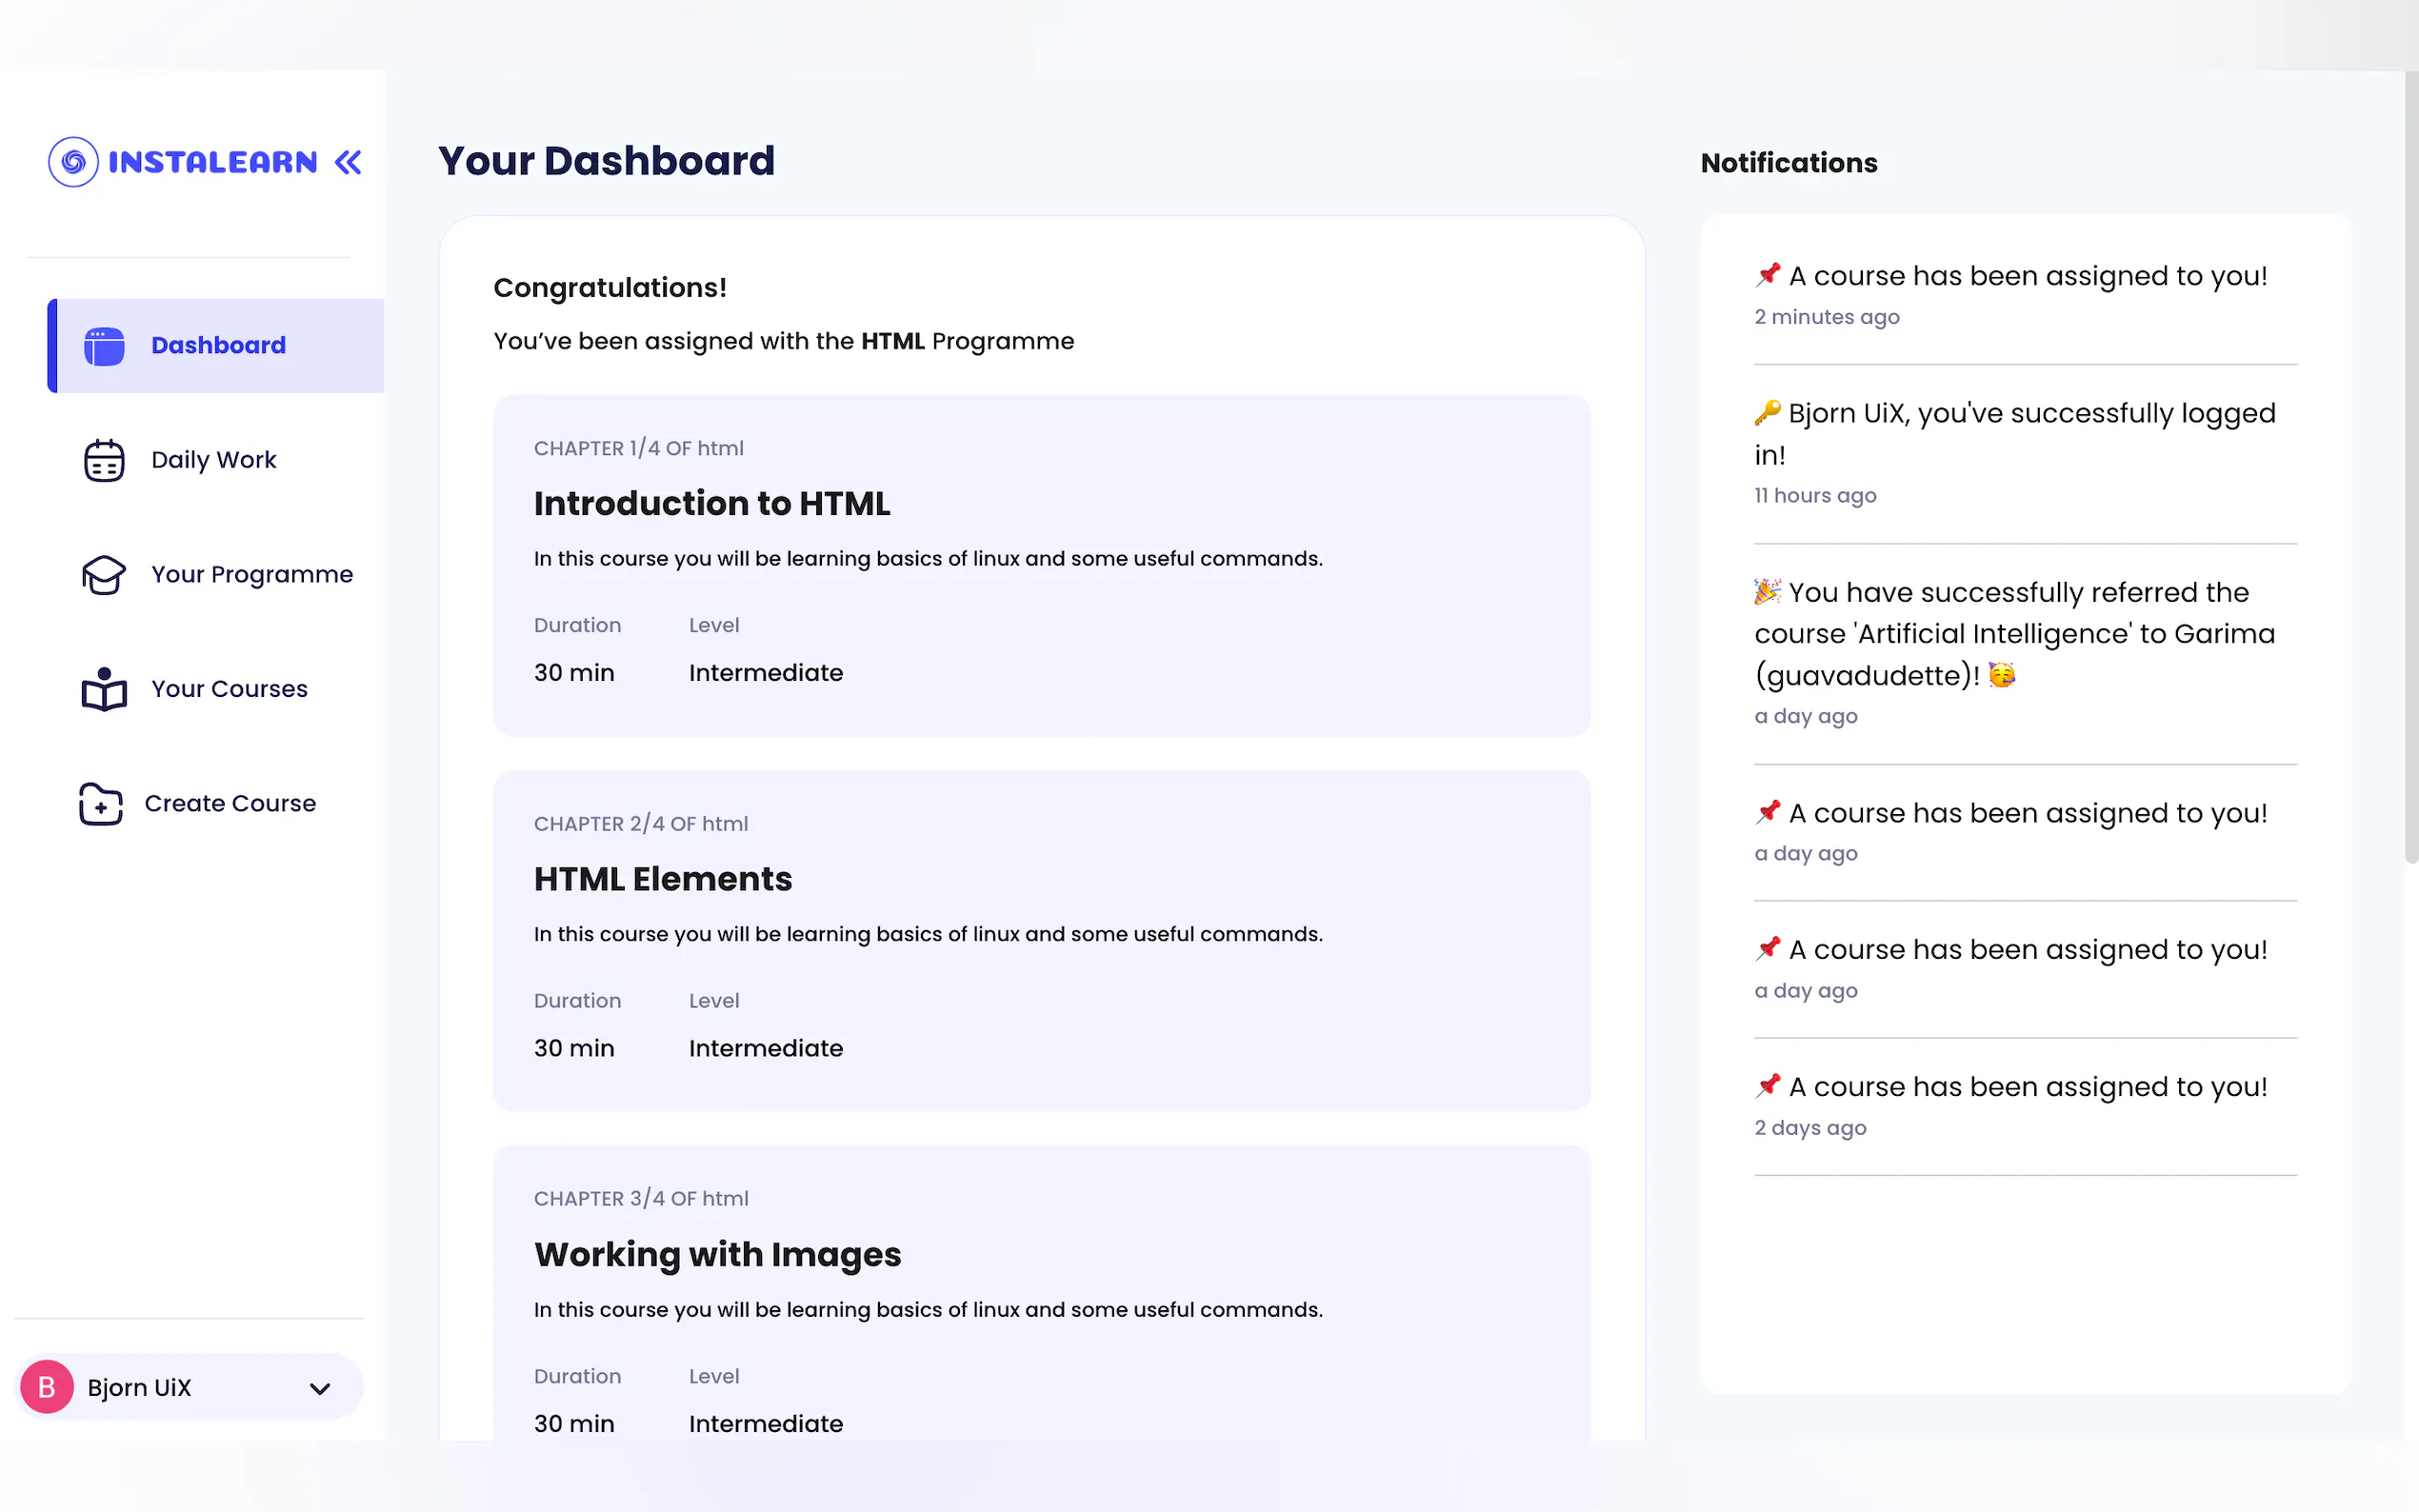
Task: Click the pink B user avatar
Action: tap(47, 1387)
